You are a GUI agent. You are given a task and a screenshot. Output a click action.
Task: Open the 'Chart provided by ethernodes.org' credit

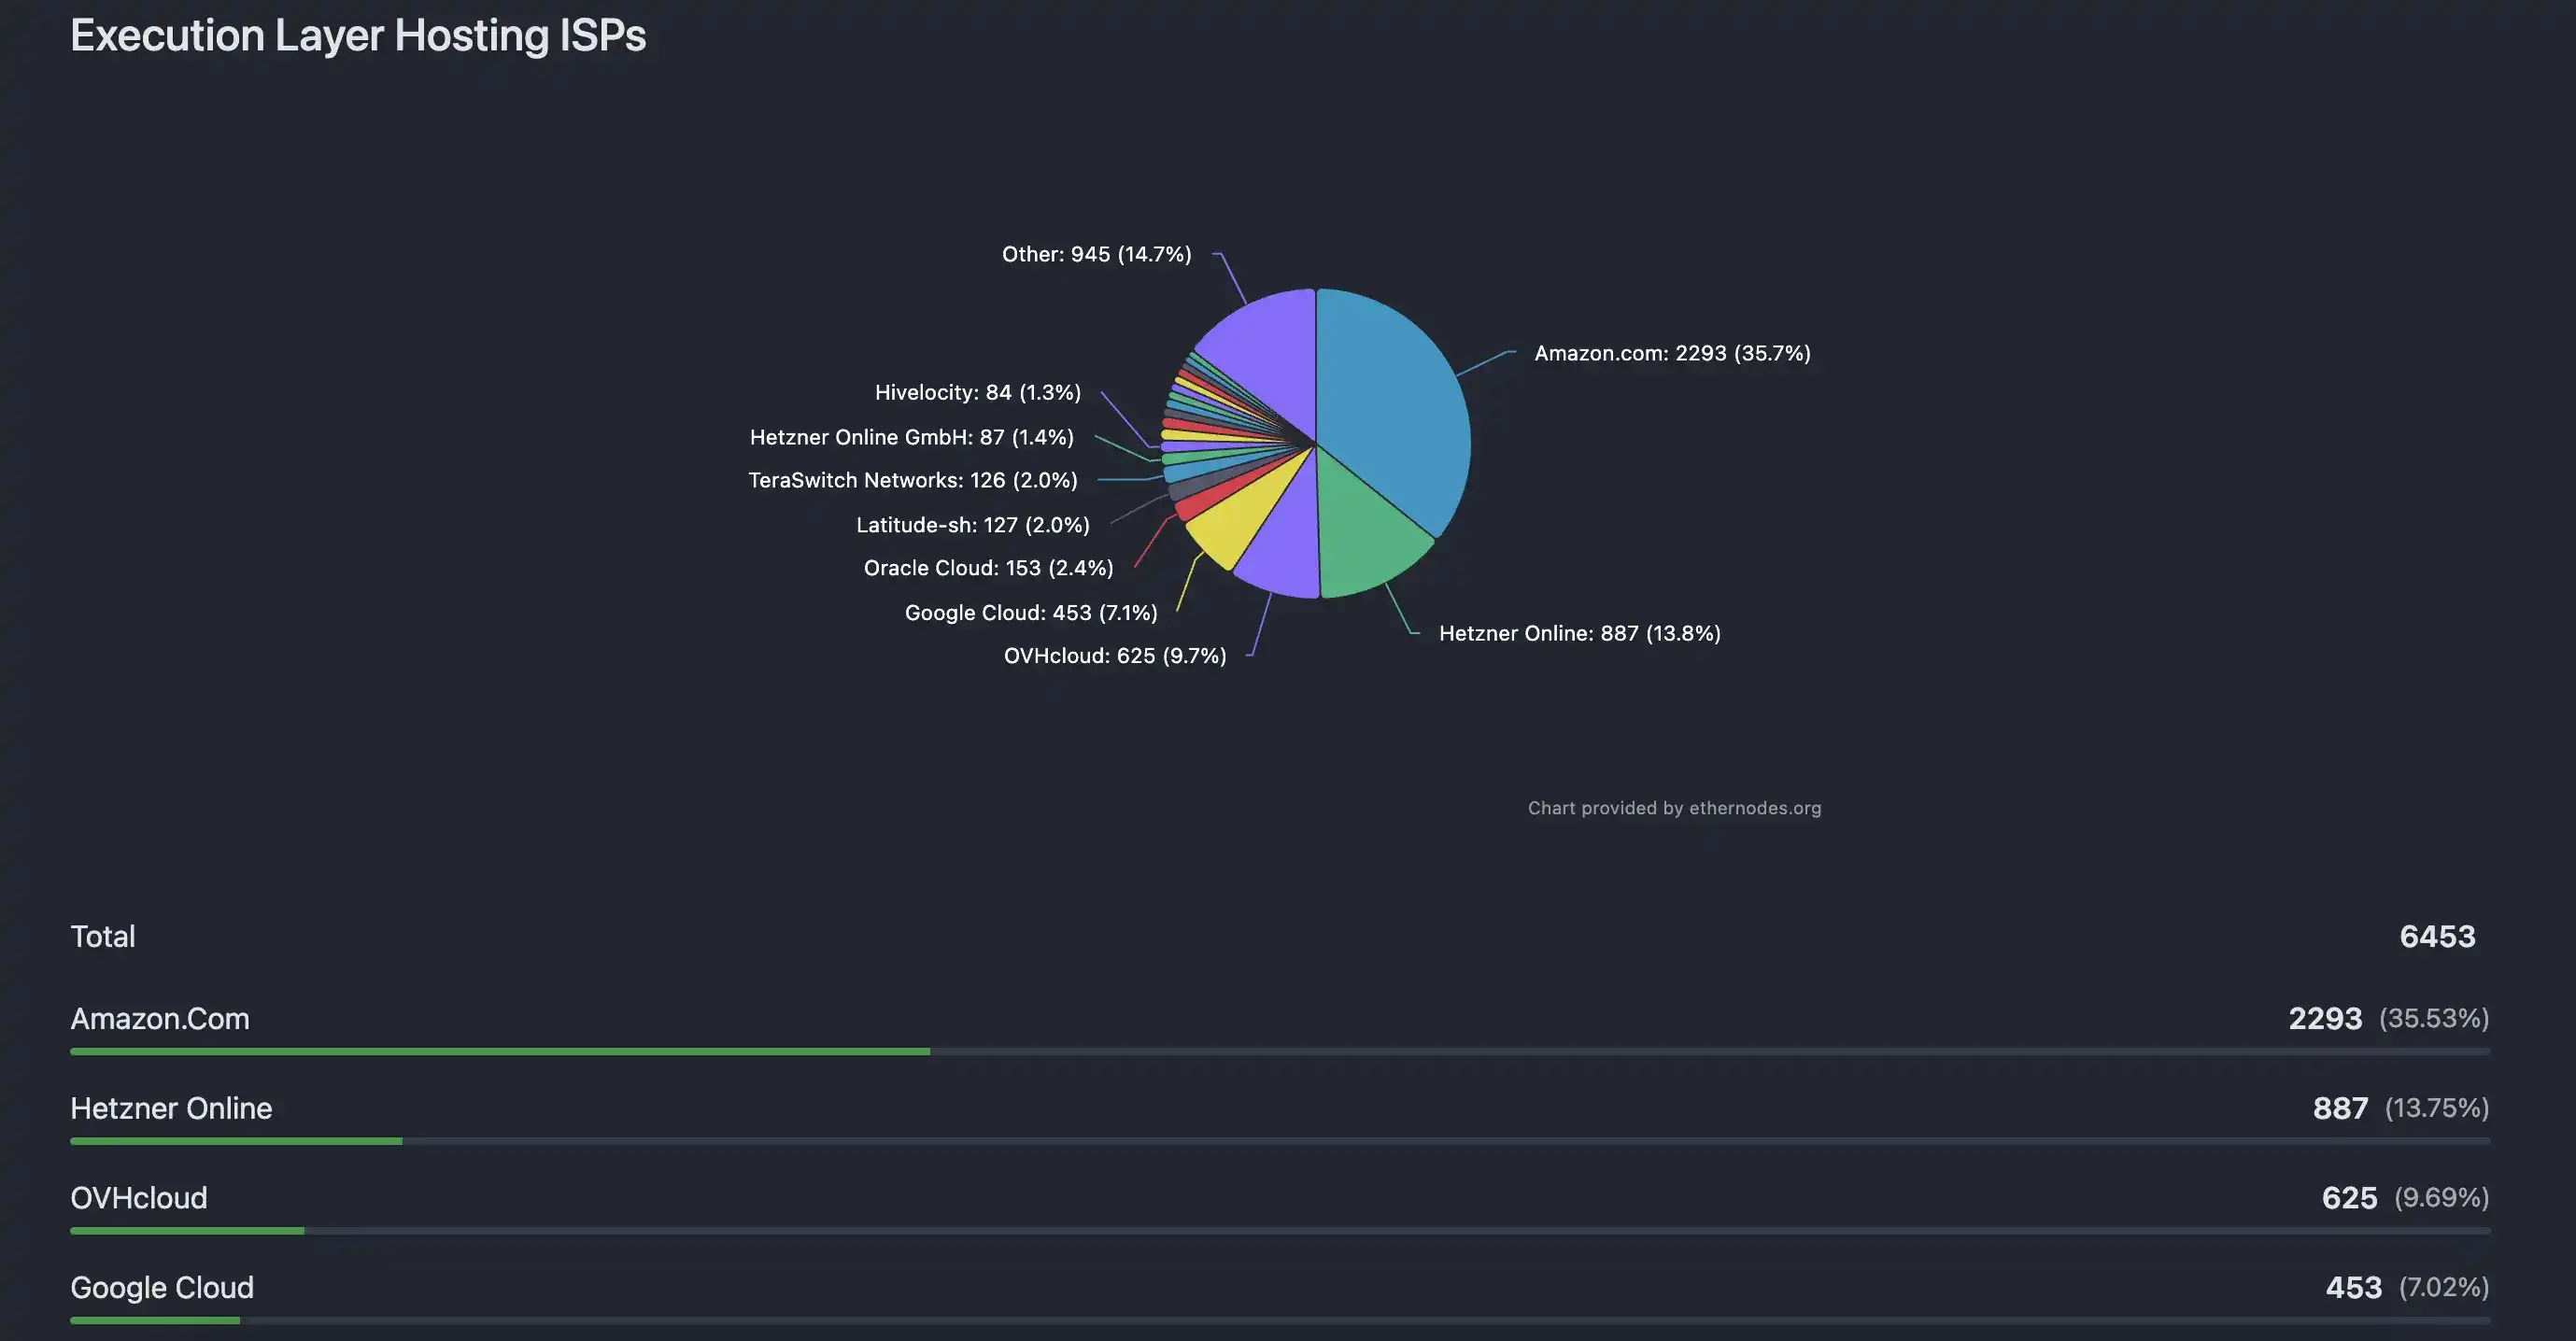(x=1674, y=808)
